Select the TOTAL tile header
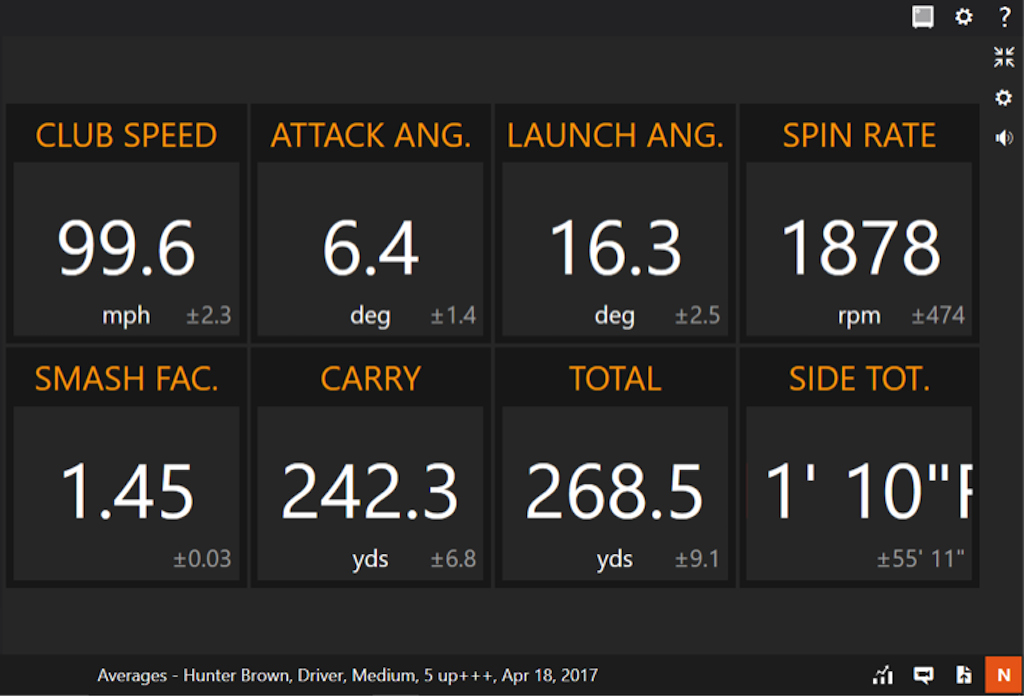 coord(615,379)
